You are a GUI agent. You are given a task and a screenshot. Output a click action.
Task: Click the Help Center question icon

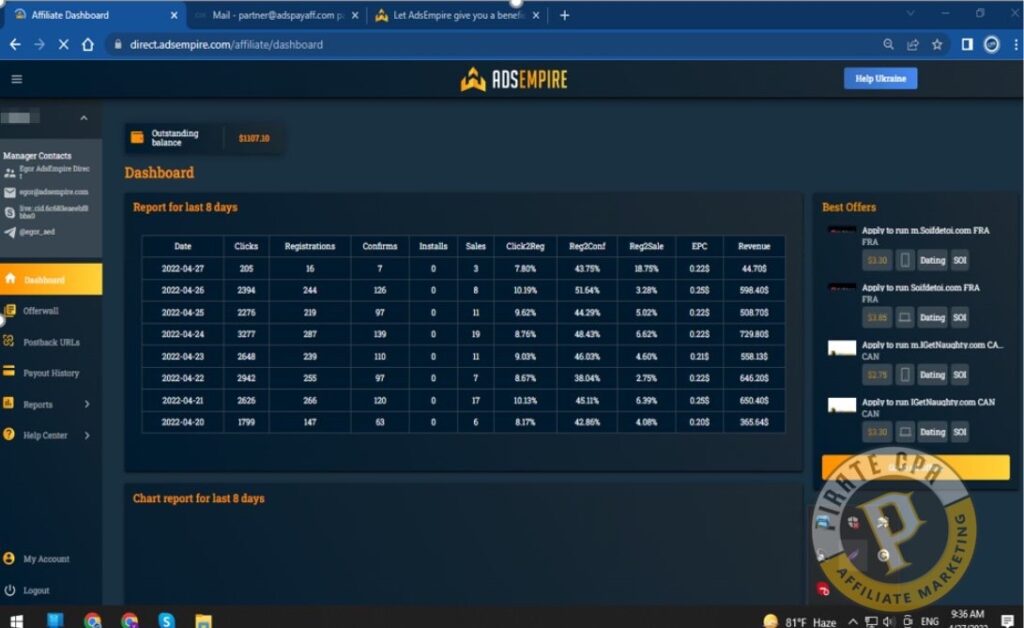pyautogui.click(x=8, y=434)
